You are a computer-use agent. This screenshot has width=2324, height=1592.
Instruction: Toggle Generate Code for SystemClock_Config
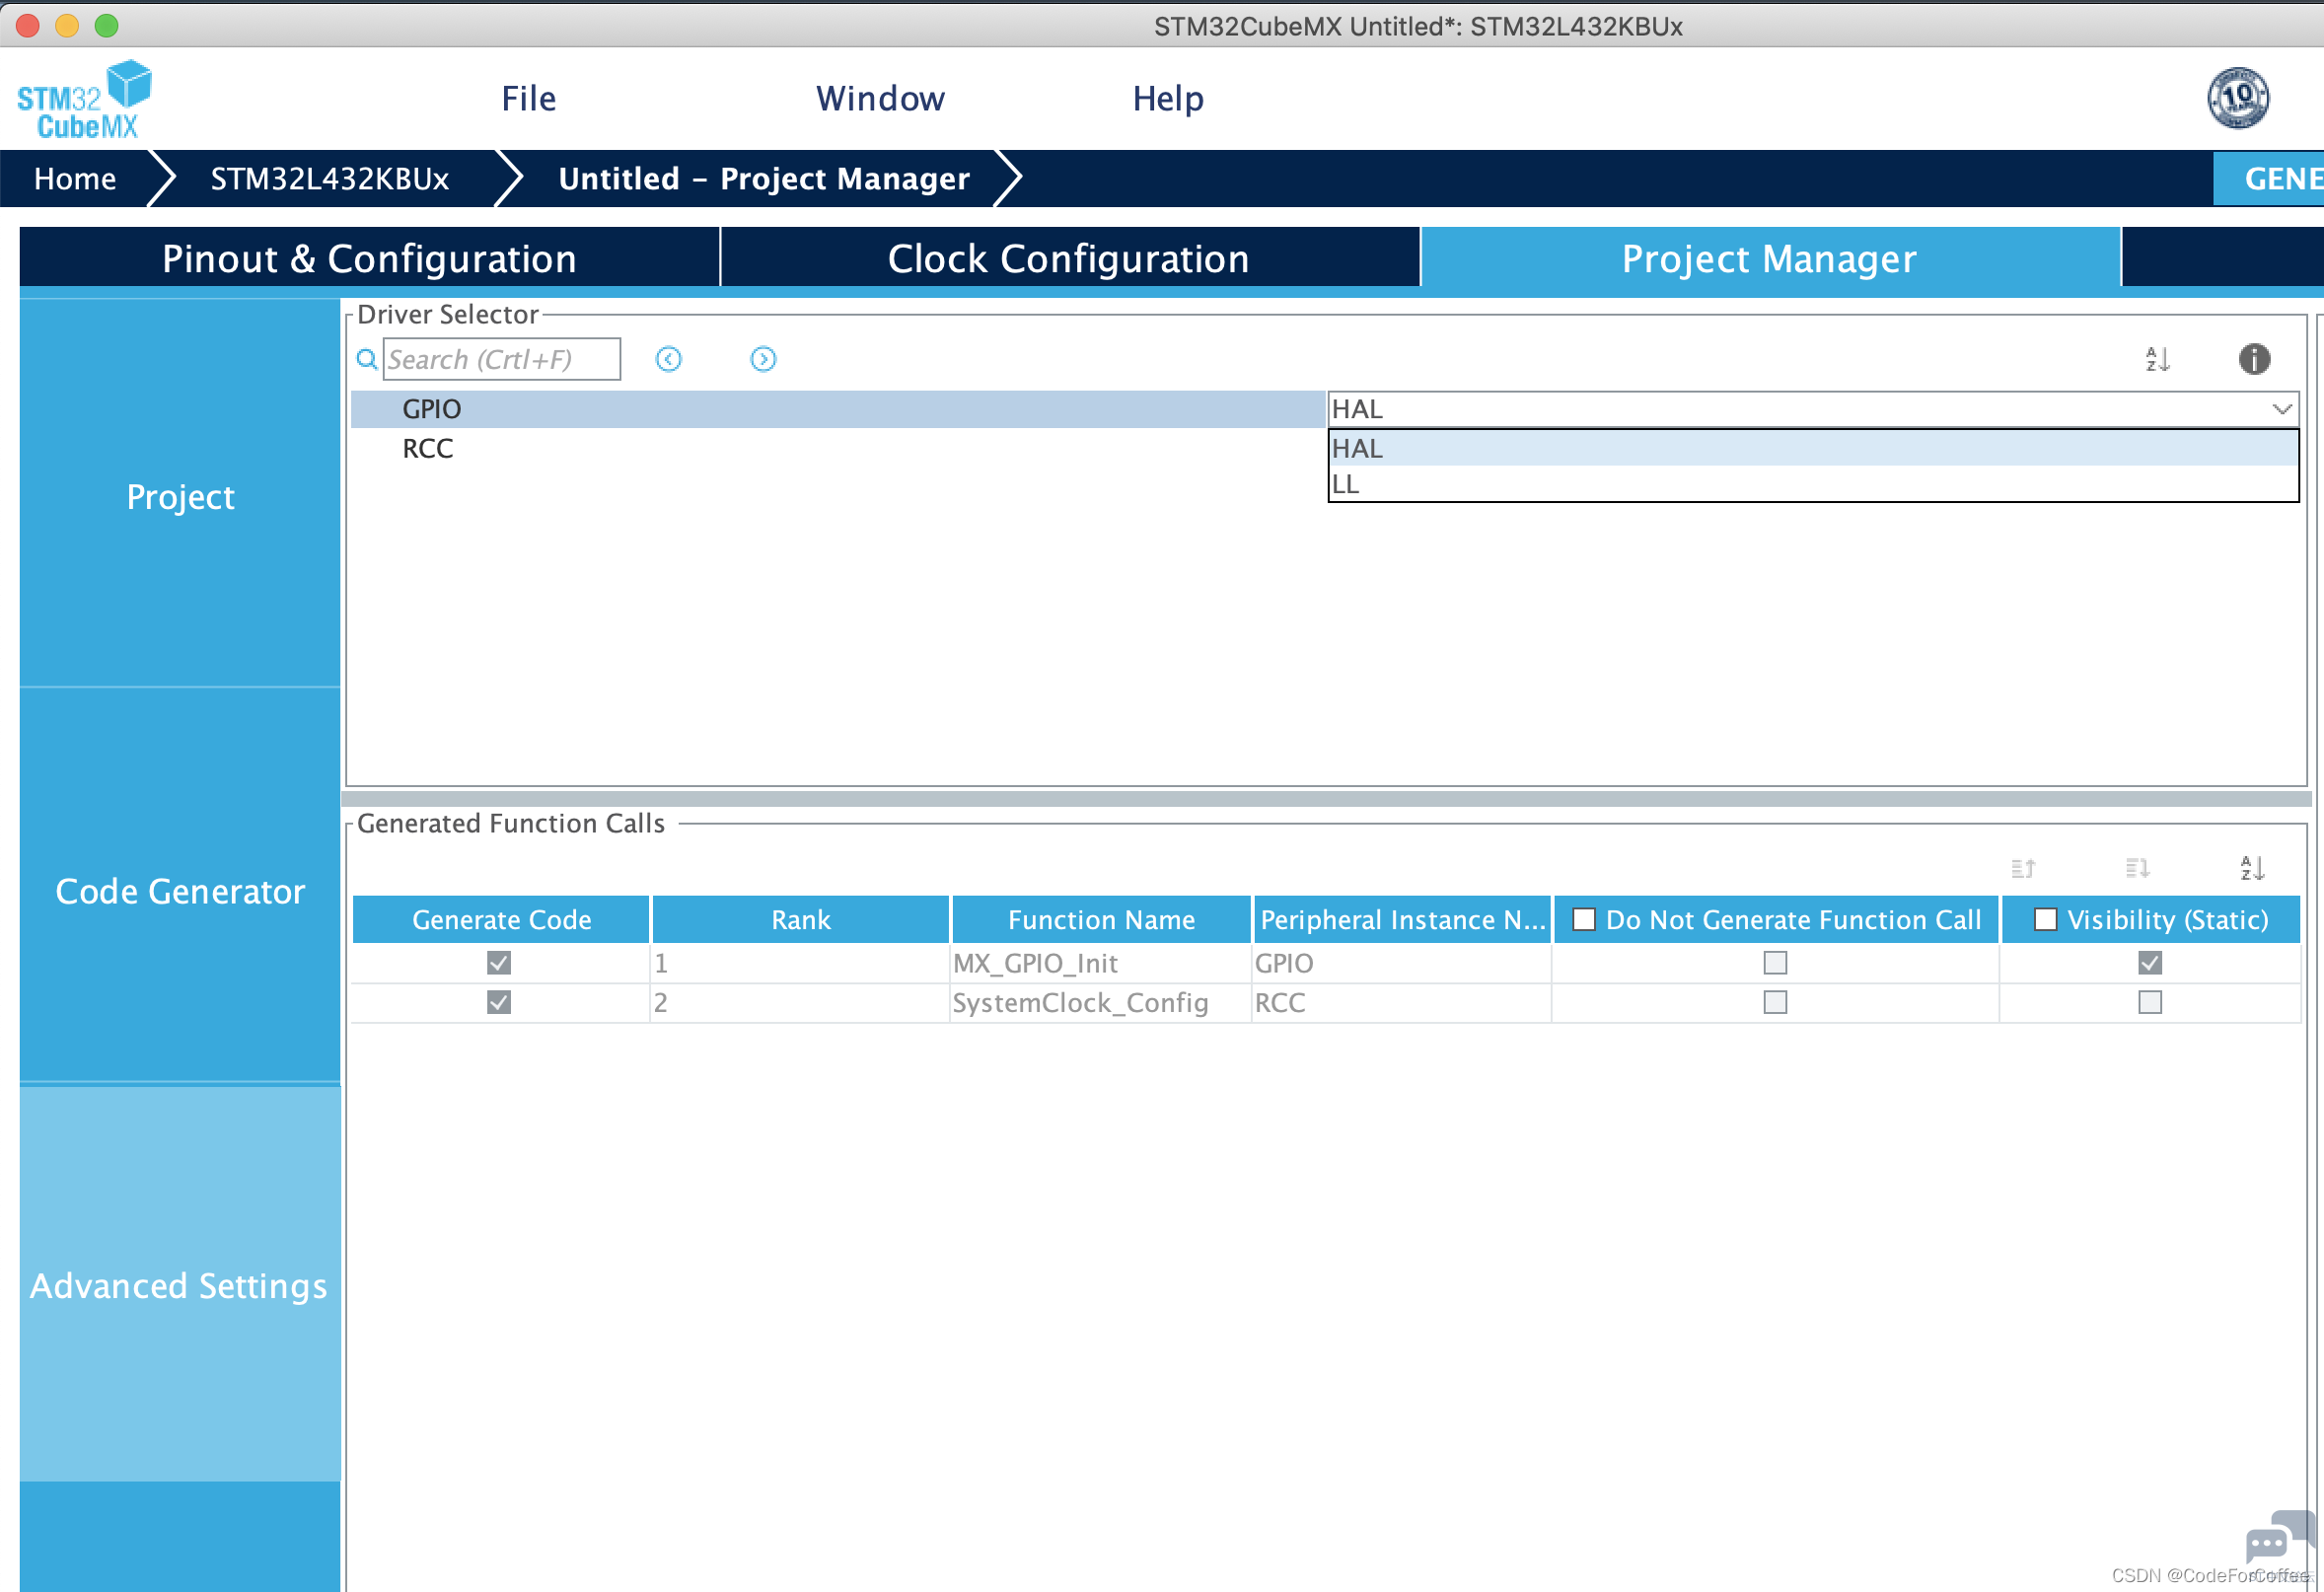(499, 1002)
